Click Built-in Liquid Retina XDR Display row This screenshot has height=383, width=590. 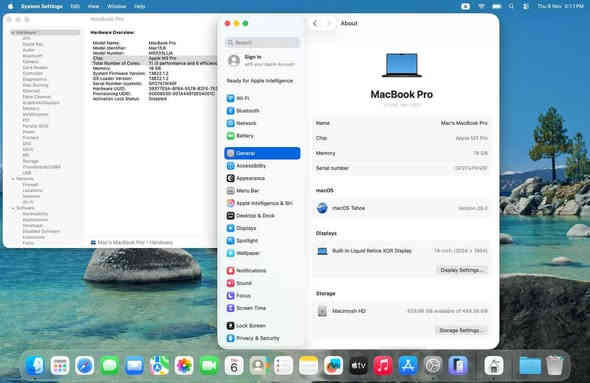click(401, 251)
